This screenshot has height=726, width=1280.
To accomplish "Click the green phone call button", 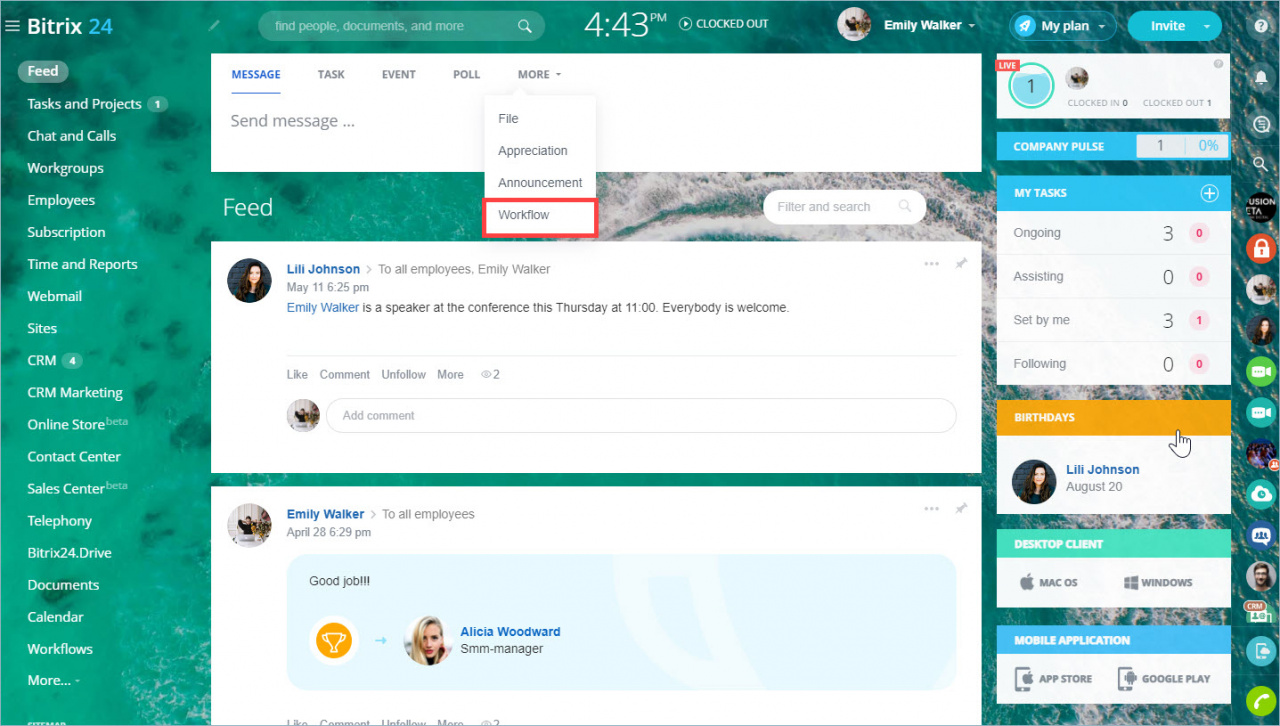I will point(1261,701).
